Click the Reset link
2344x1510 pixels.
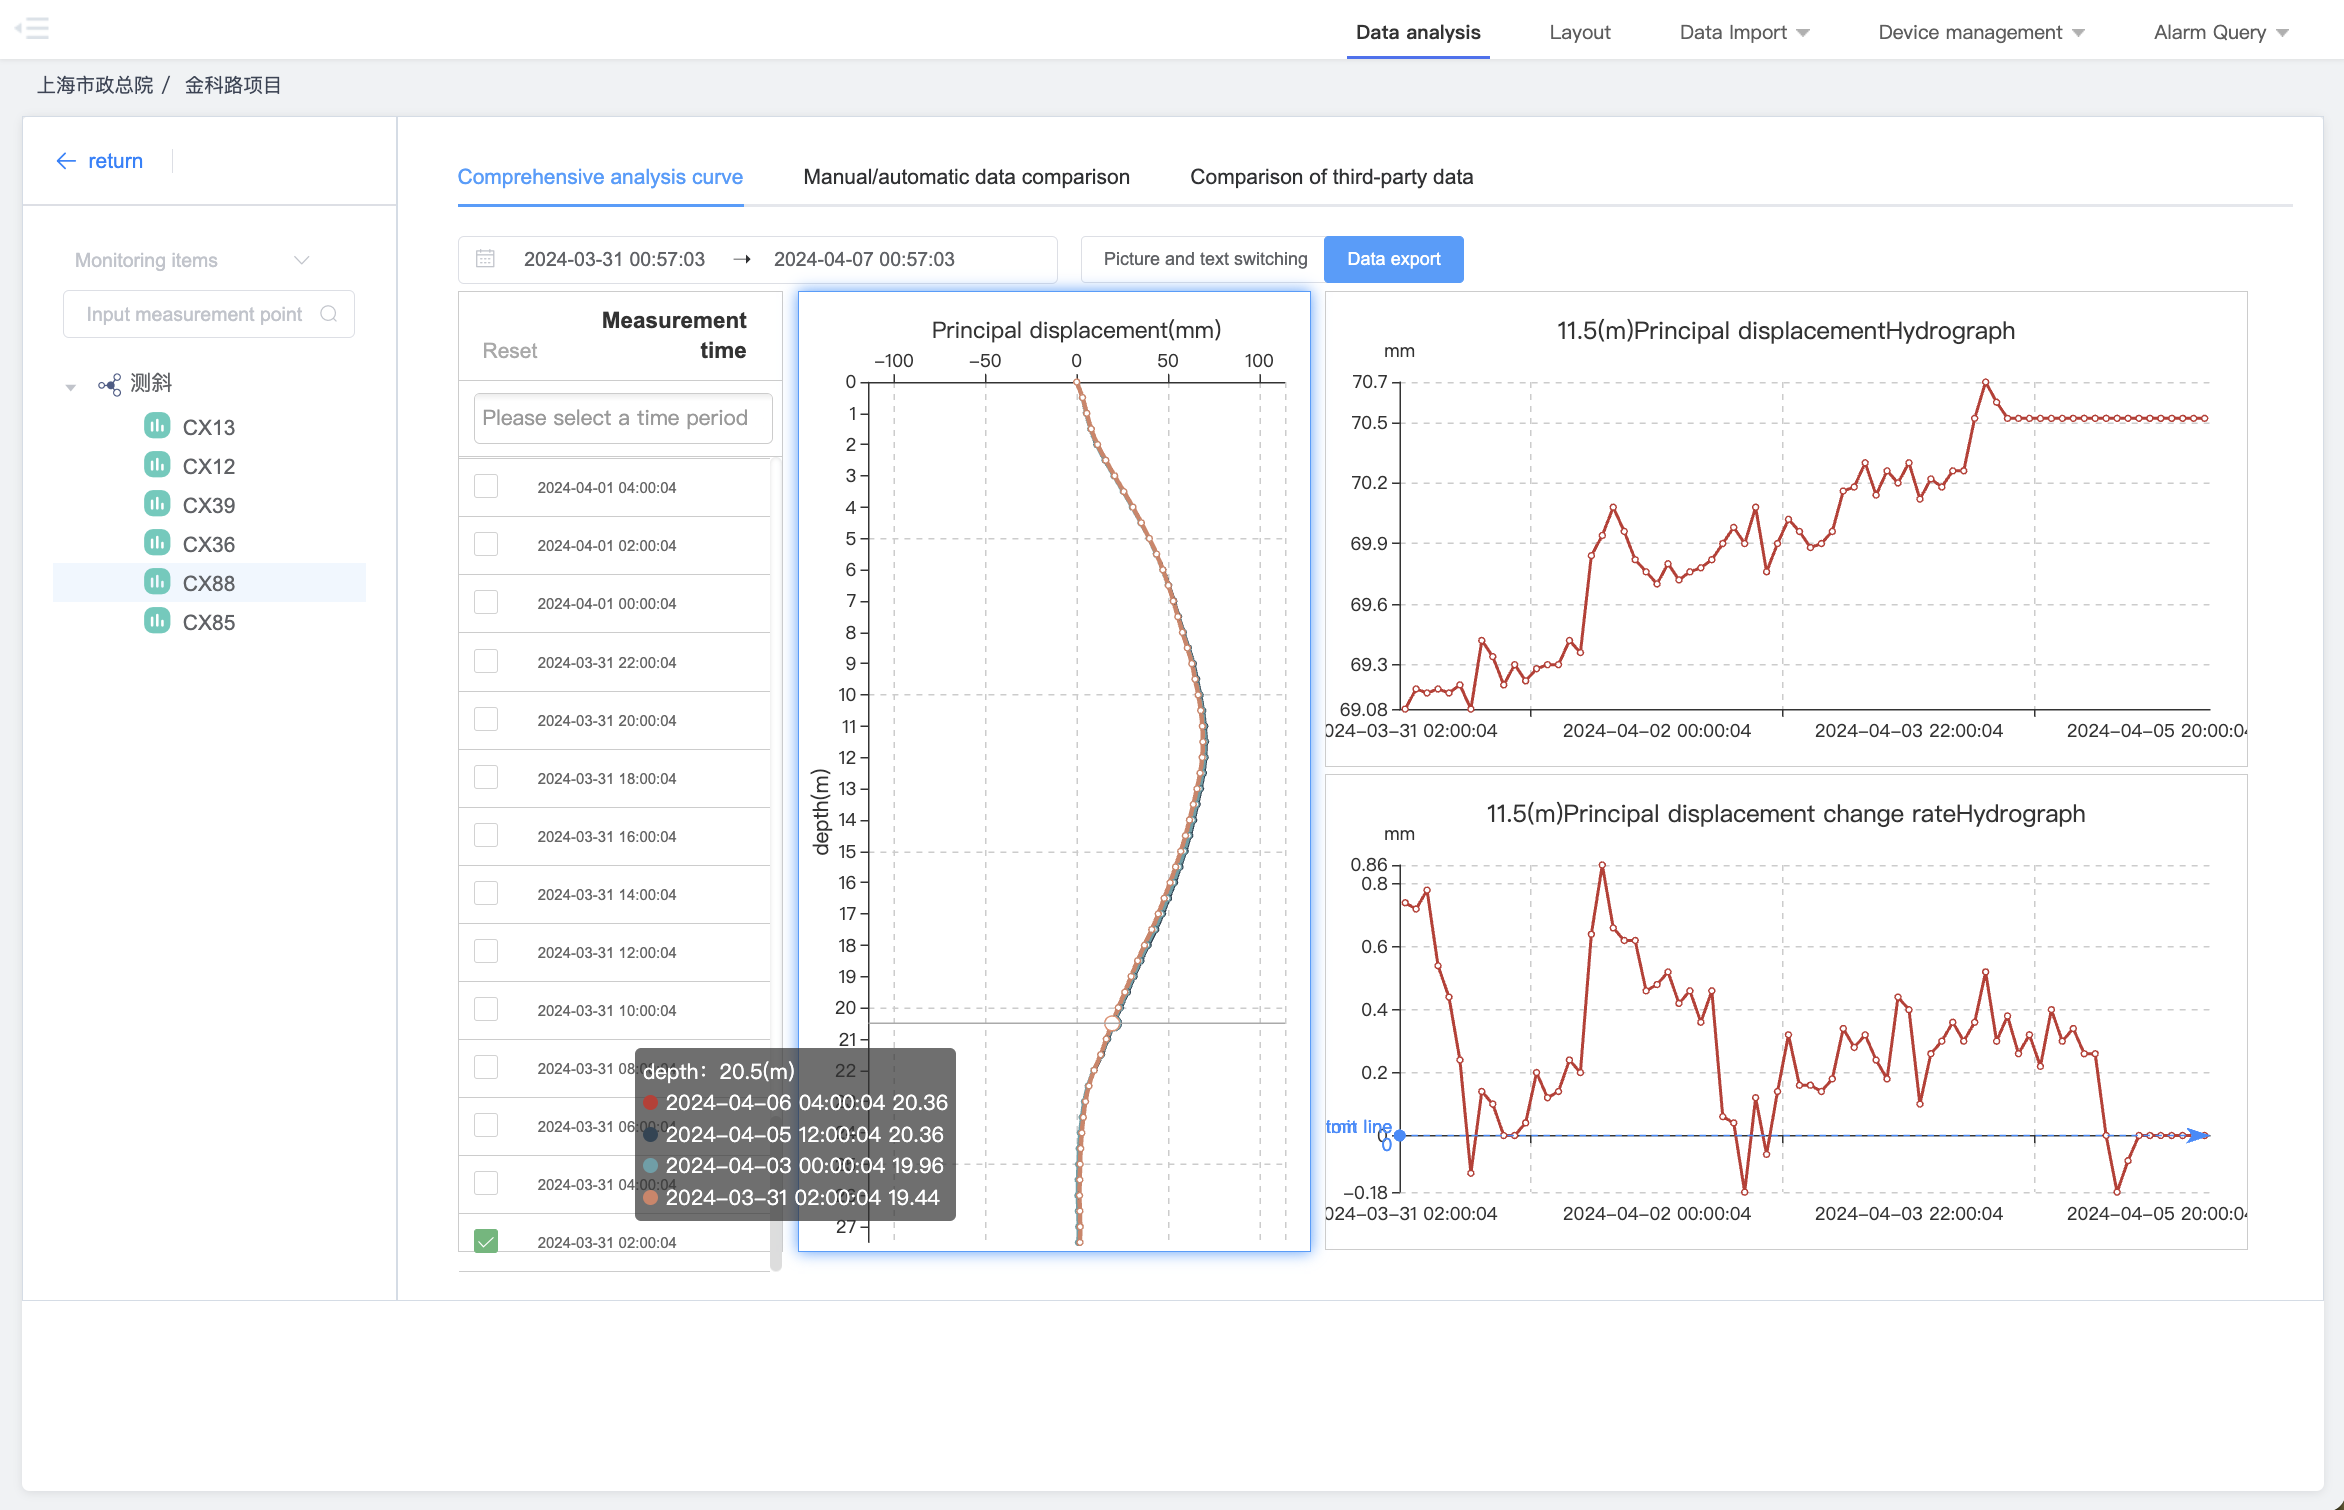509,350
